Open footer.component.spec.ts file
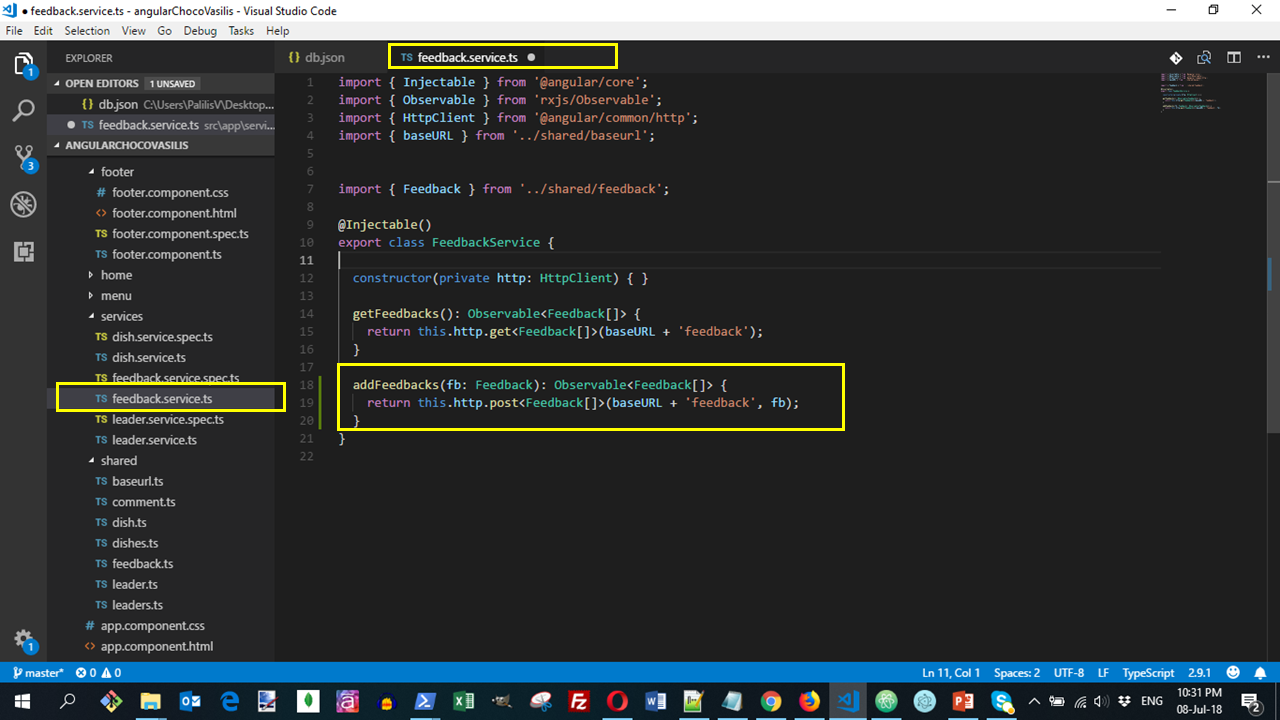The height and width of the screenshot is (720, 1280). point(180,234)
